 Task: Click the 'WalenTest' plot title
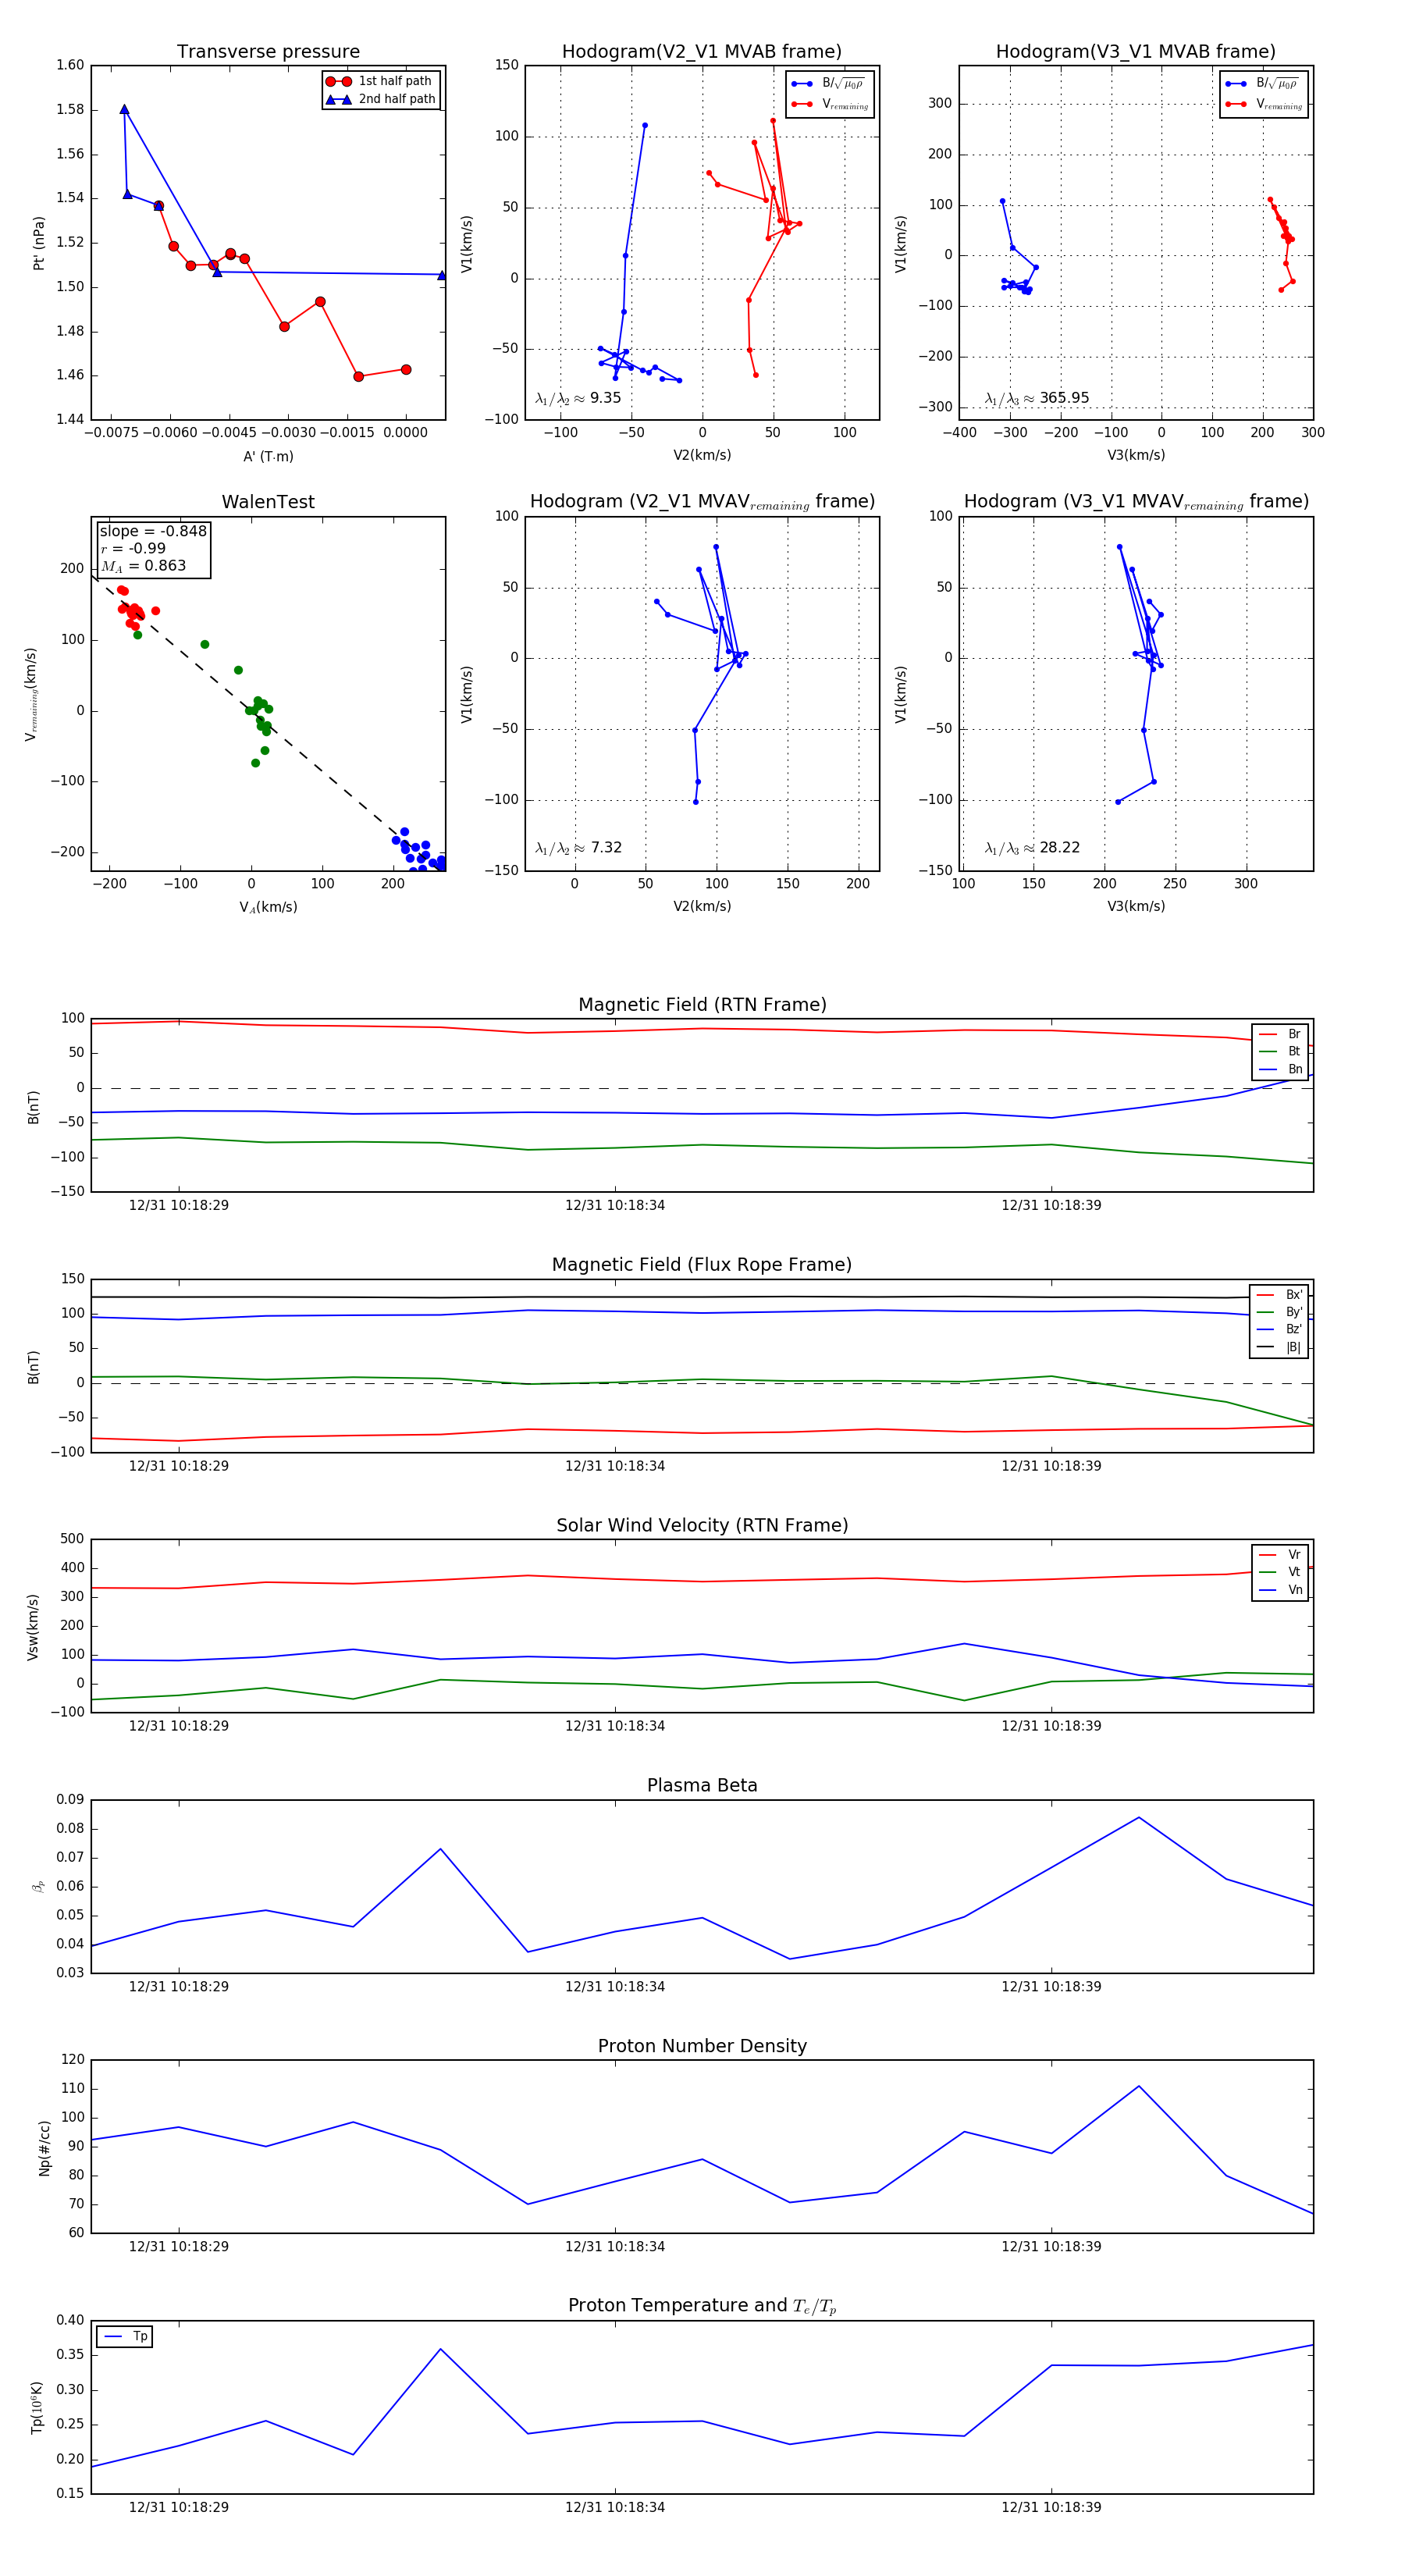[x=268, y=502]
